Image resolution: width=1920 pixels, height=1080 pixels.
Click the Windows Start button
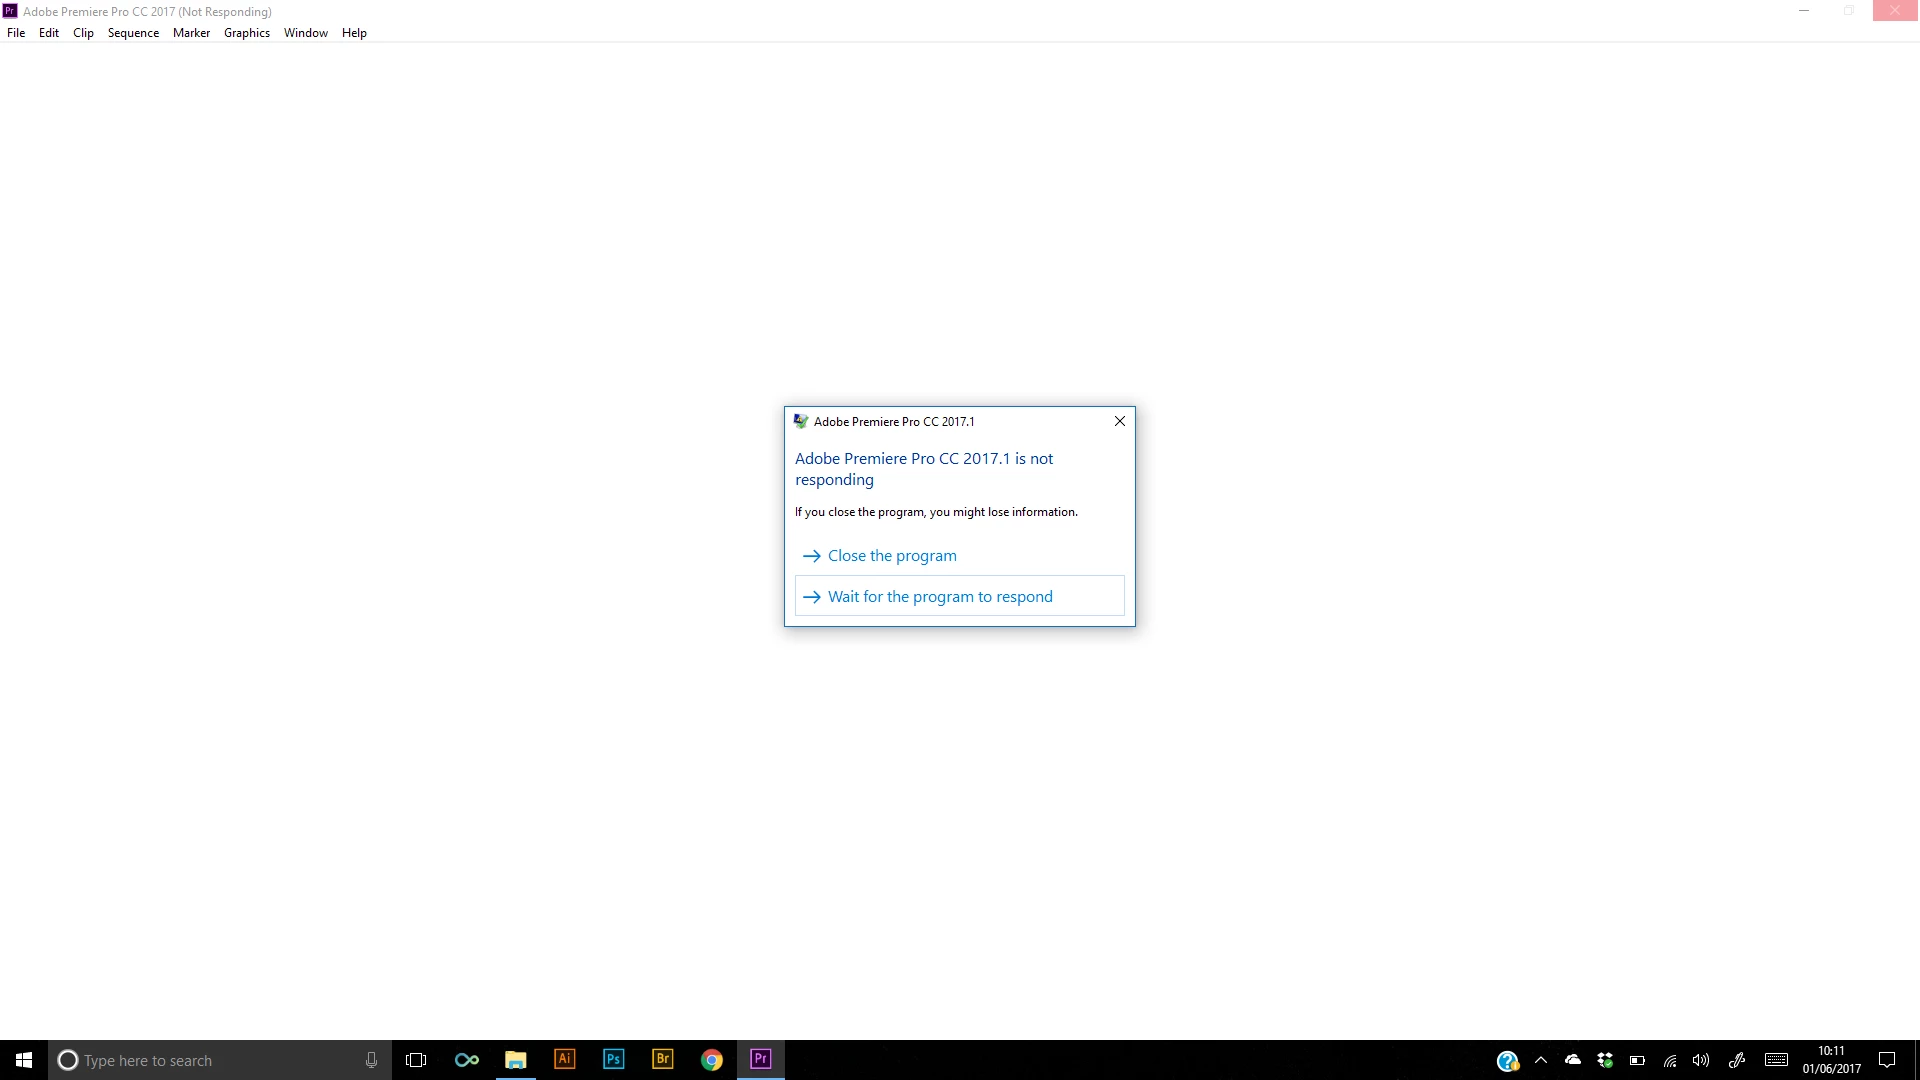tap(24, 1060)
